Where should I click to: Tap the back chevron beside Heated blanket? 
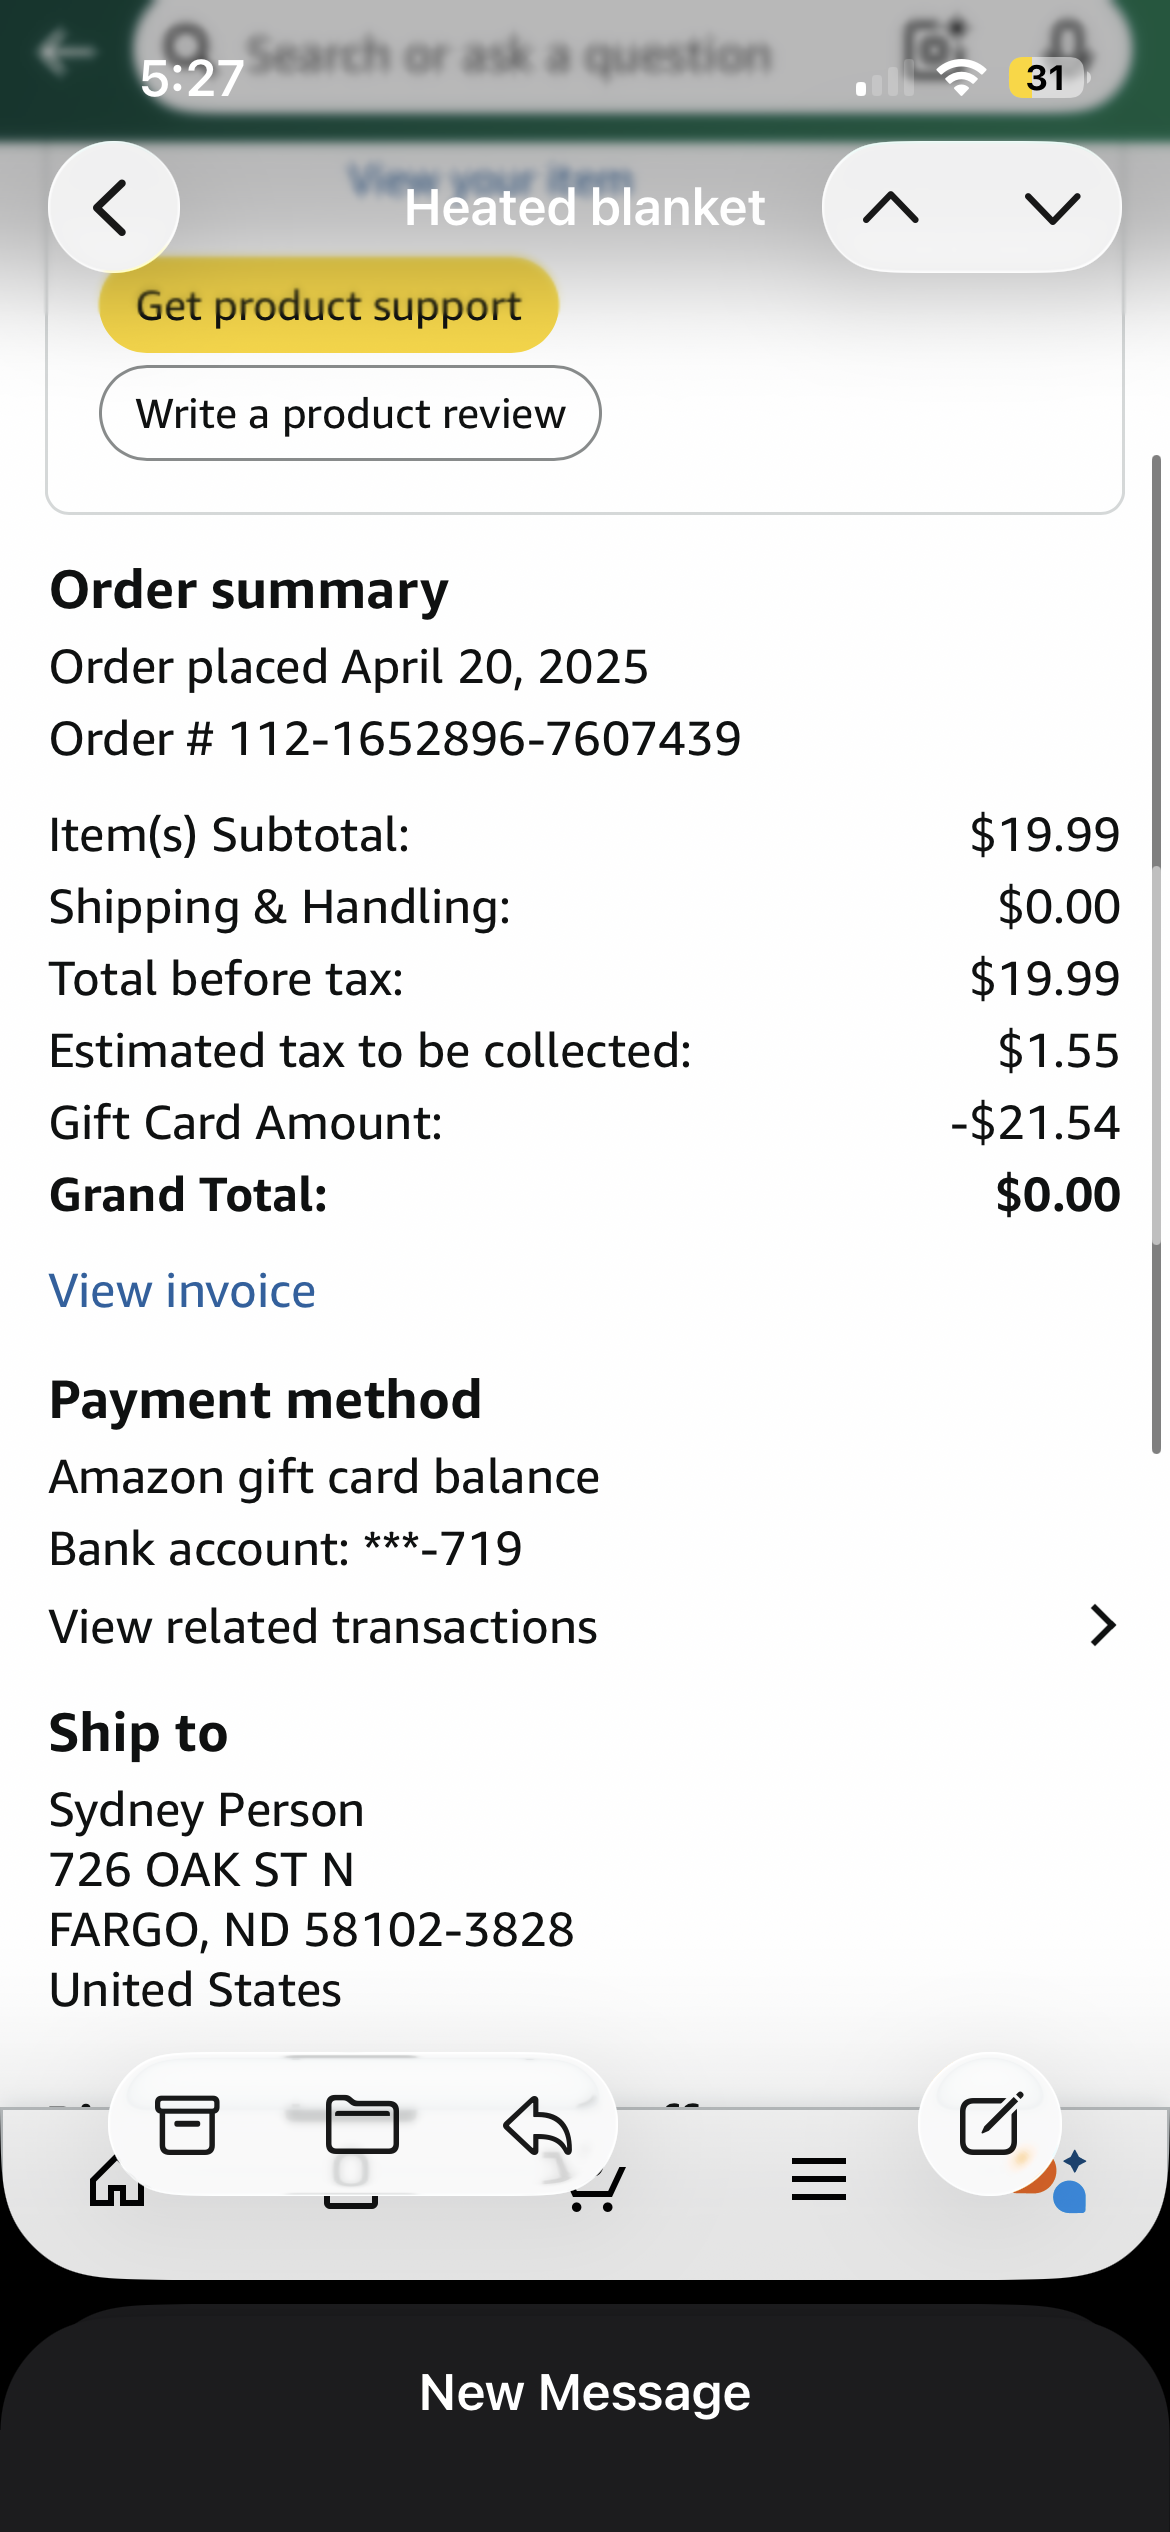tap(113, 207)
